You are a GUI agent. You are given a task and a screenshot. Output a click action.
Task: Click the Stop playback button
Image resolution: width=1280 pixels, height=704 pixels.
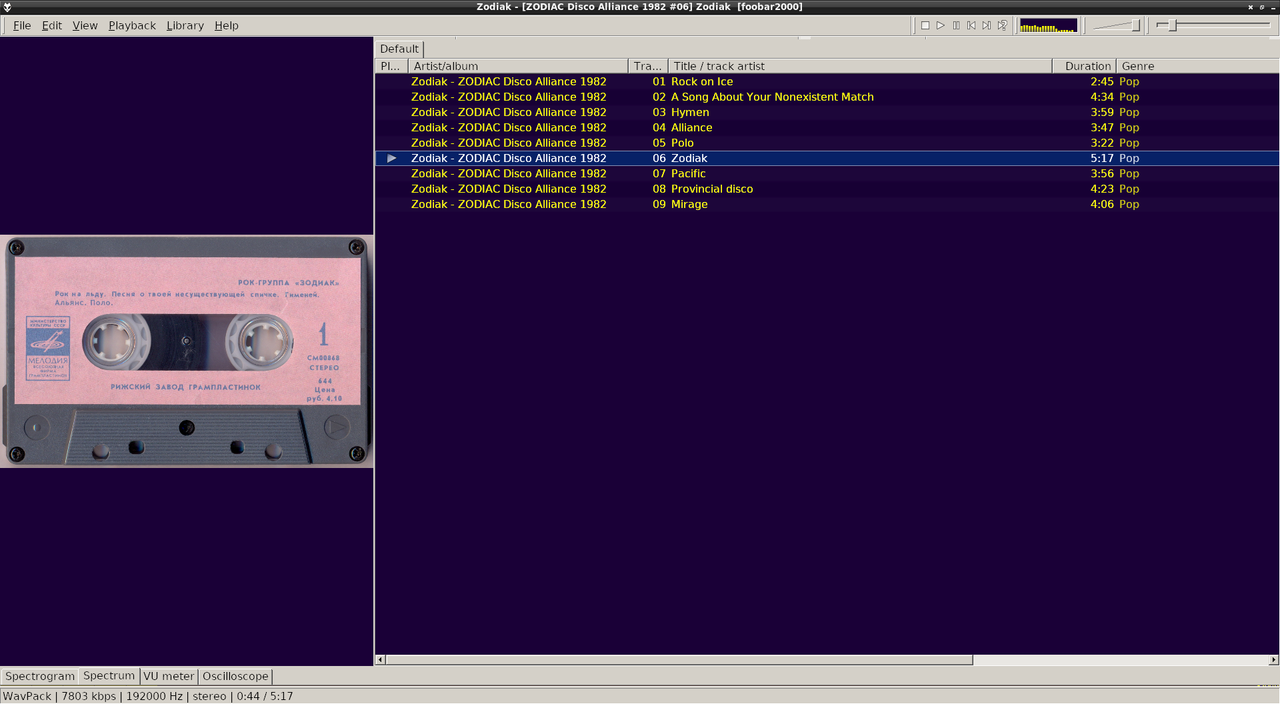[x=925, y=25]
